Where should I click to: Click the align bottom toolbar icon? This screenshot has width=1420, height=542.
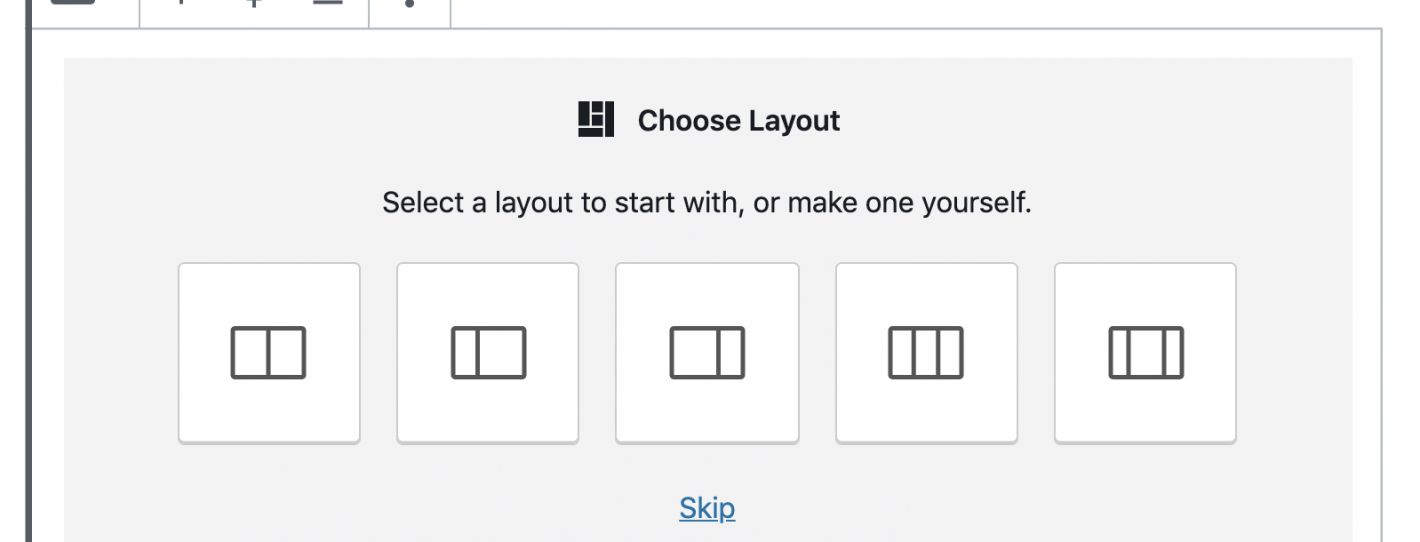(x=327, y=3)
